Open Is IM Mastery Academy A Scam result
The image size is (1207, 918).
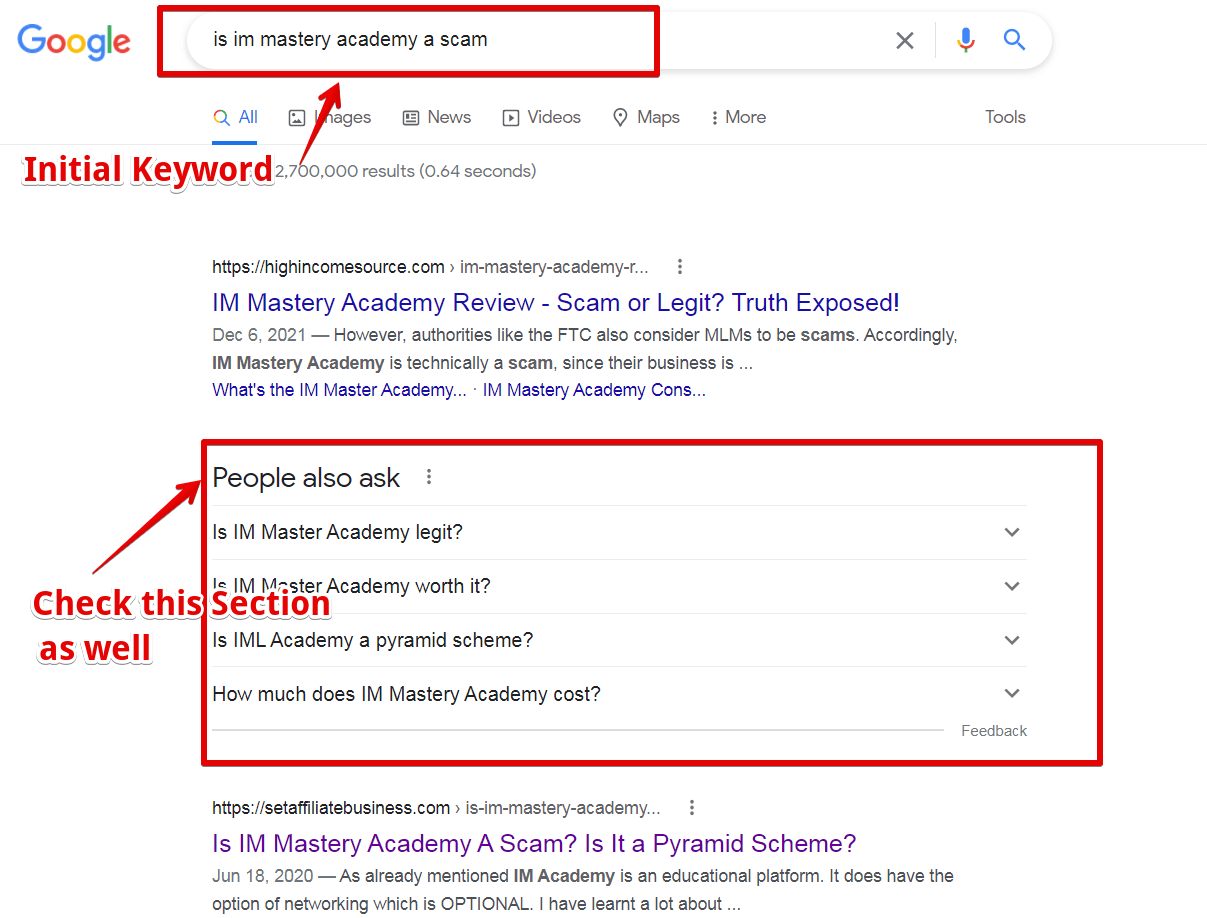(534, 843)
